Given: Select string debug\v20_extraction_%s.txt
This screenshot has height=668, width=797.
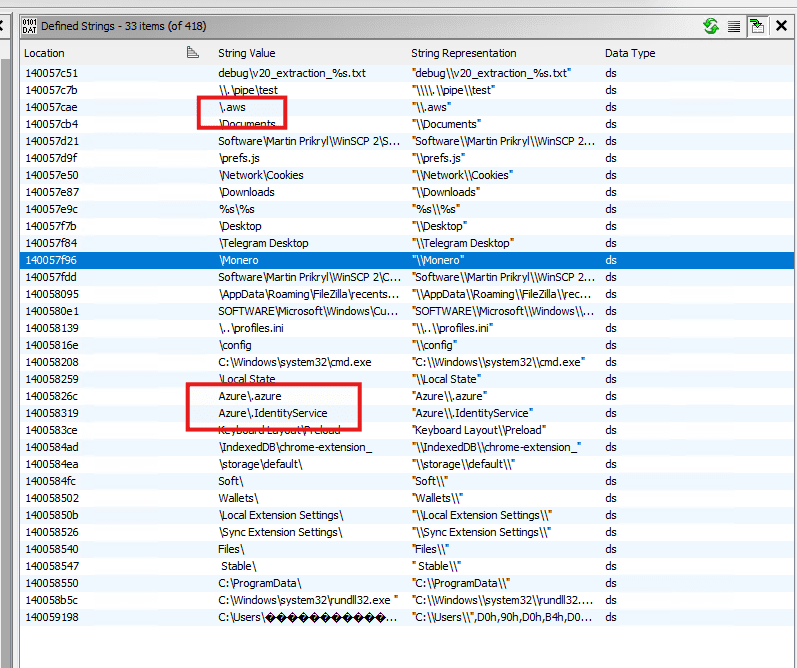Looking at the screenshot, I should [x=292, y=73].
